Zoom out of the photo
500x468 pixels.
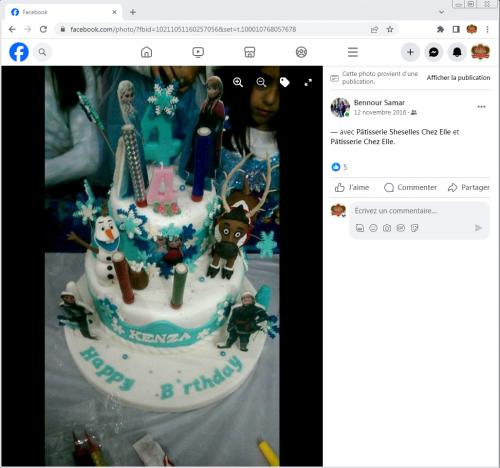click(261, 82)
